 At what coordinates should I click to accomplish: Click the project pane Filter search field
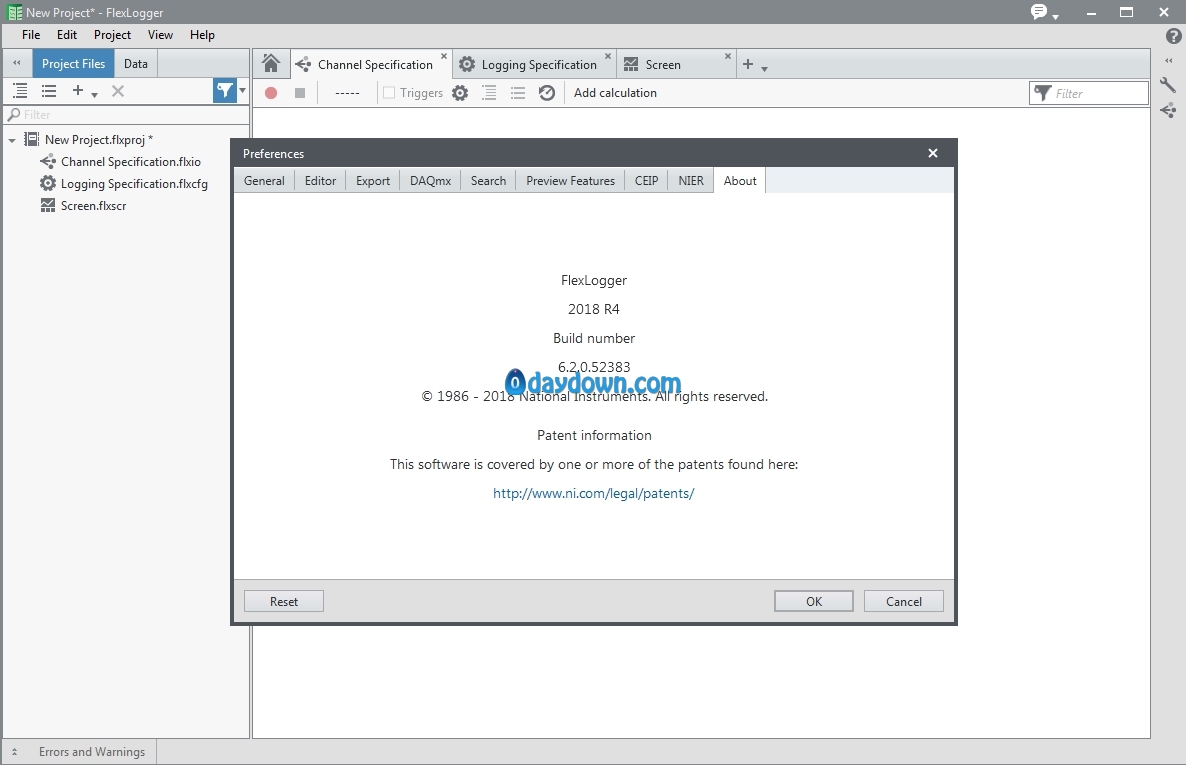click(x=126, y=115)
